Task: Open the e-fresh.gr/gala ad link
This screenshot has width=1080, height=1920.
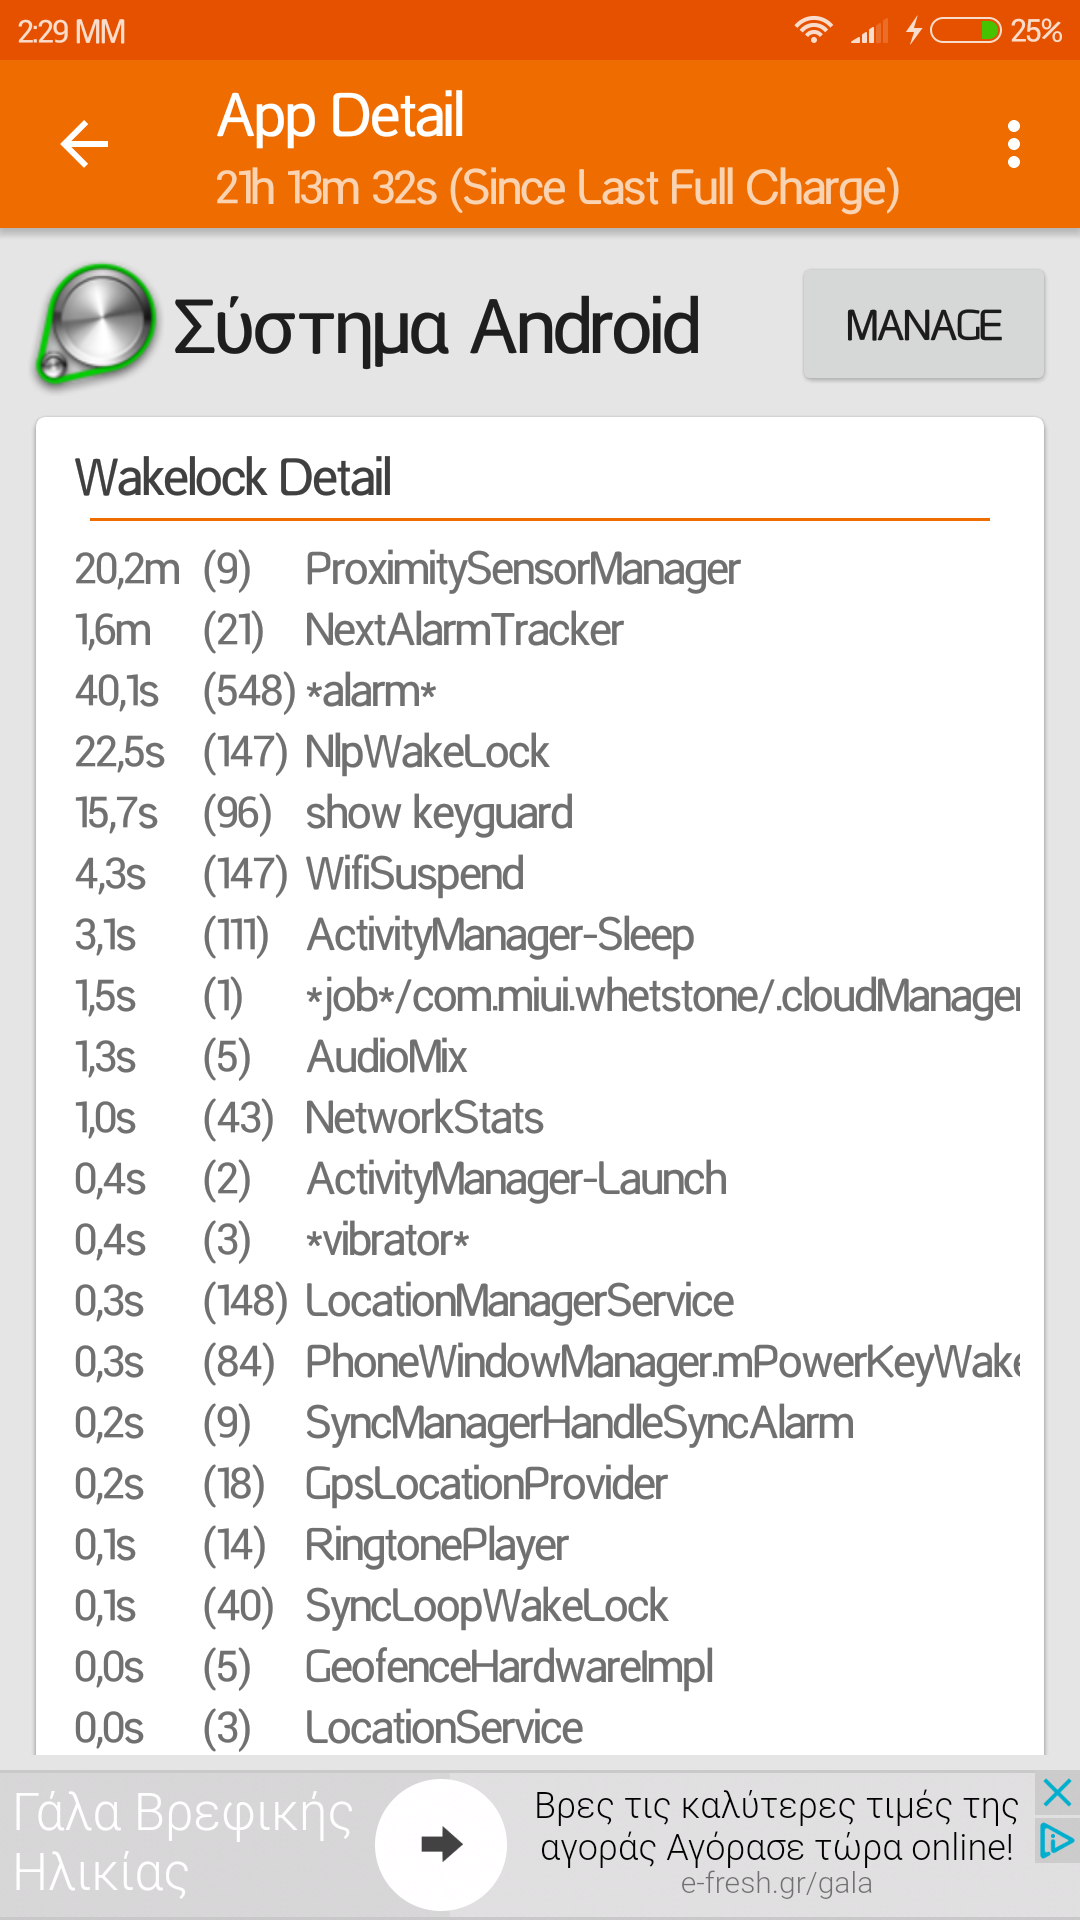Action: pyautogui.click(x=776, y=1884)
